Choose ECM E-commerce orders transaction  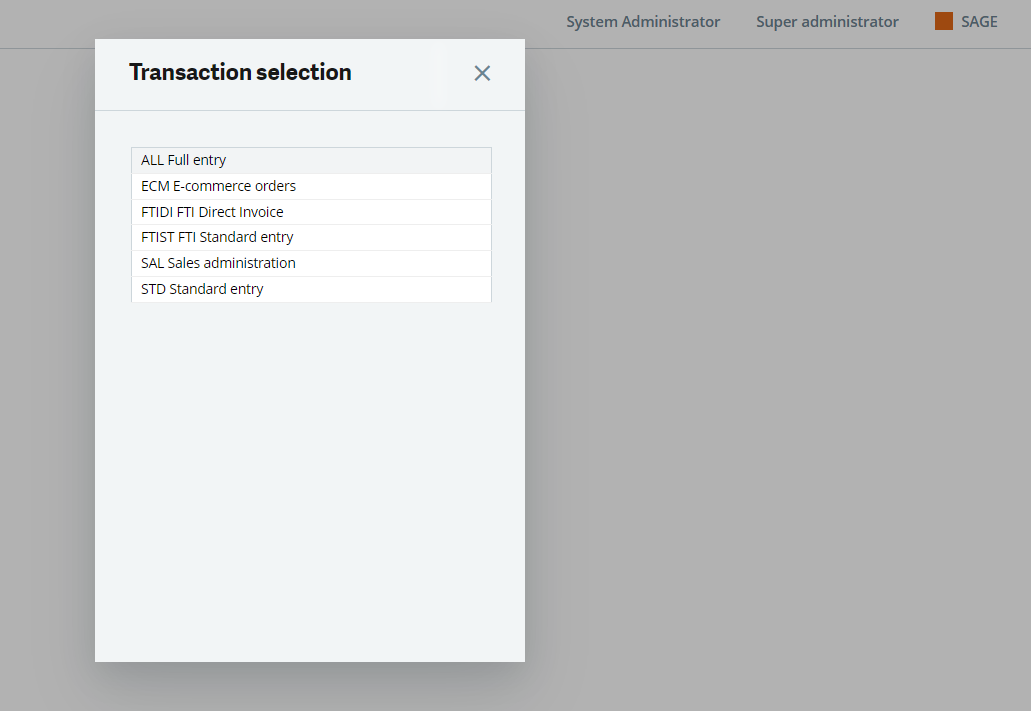pos(311,186)
